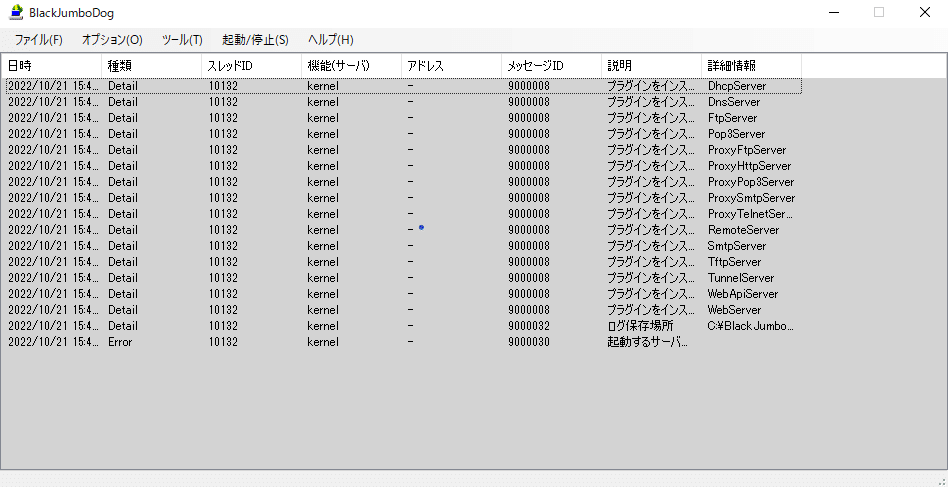Image resolution: width=948 pixels, height=487 pixels.
Task: Select the WebServer log entry
Action: pyautogui.click(x=404, y=310)
